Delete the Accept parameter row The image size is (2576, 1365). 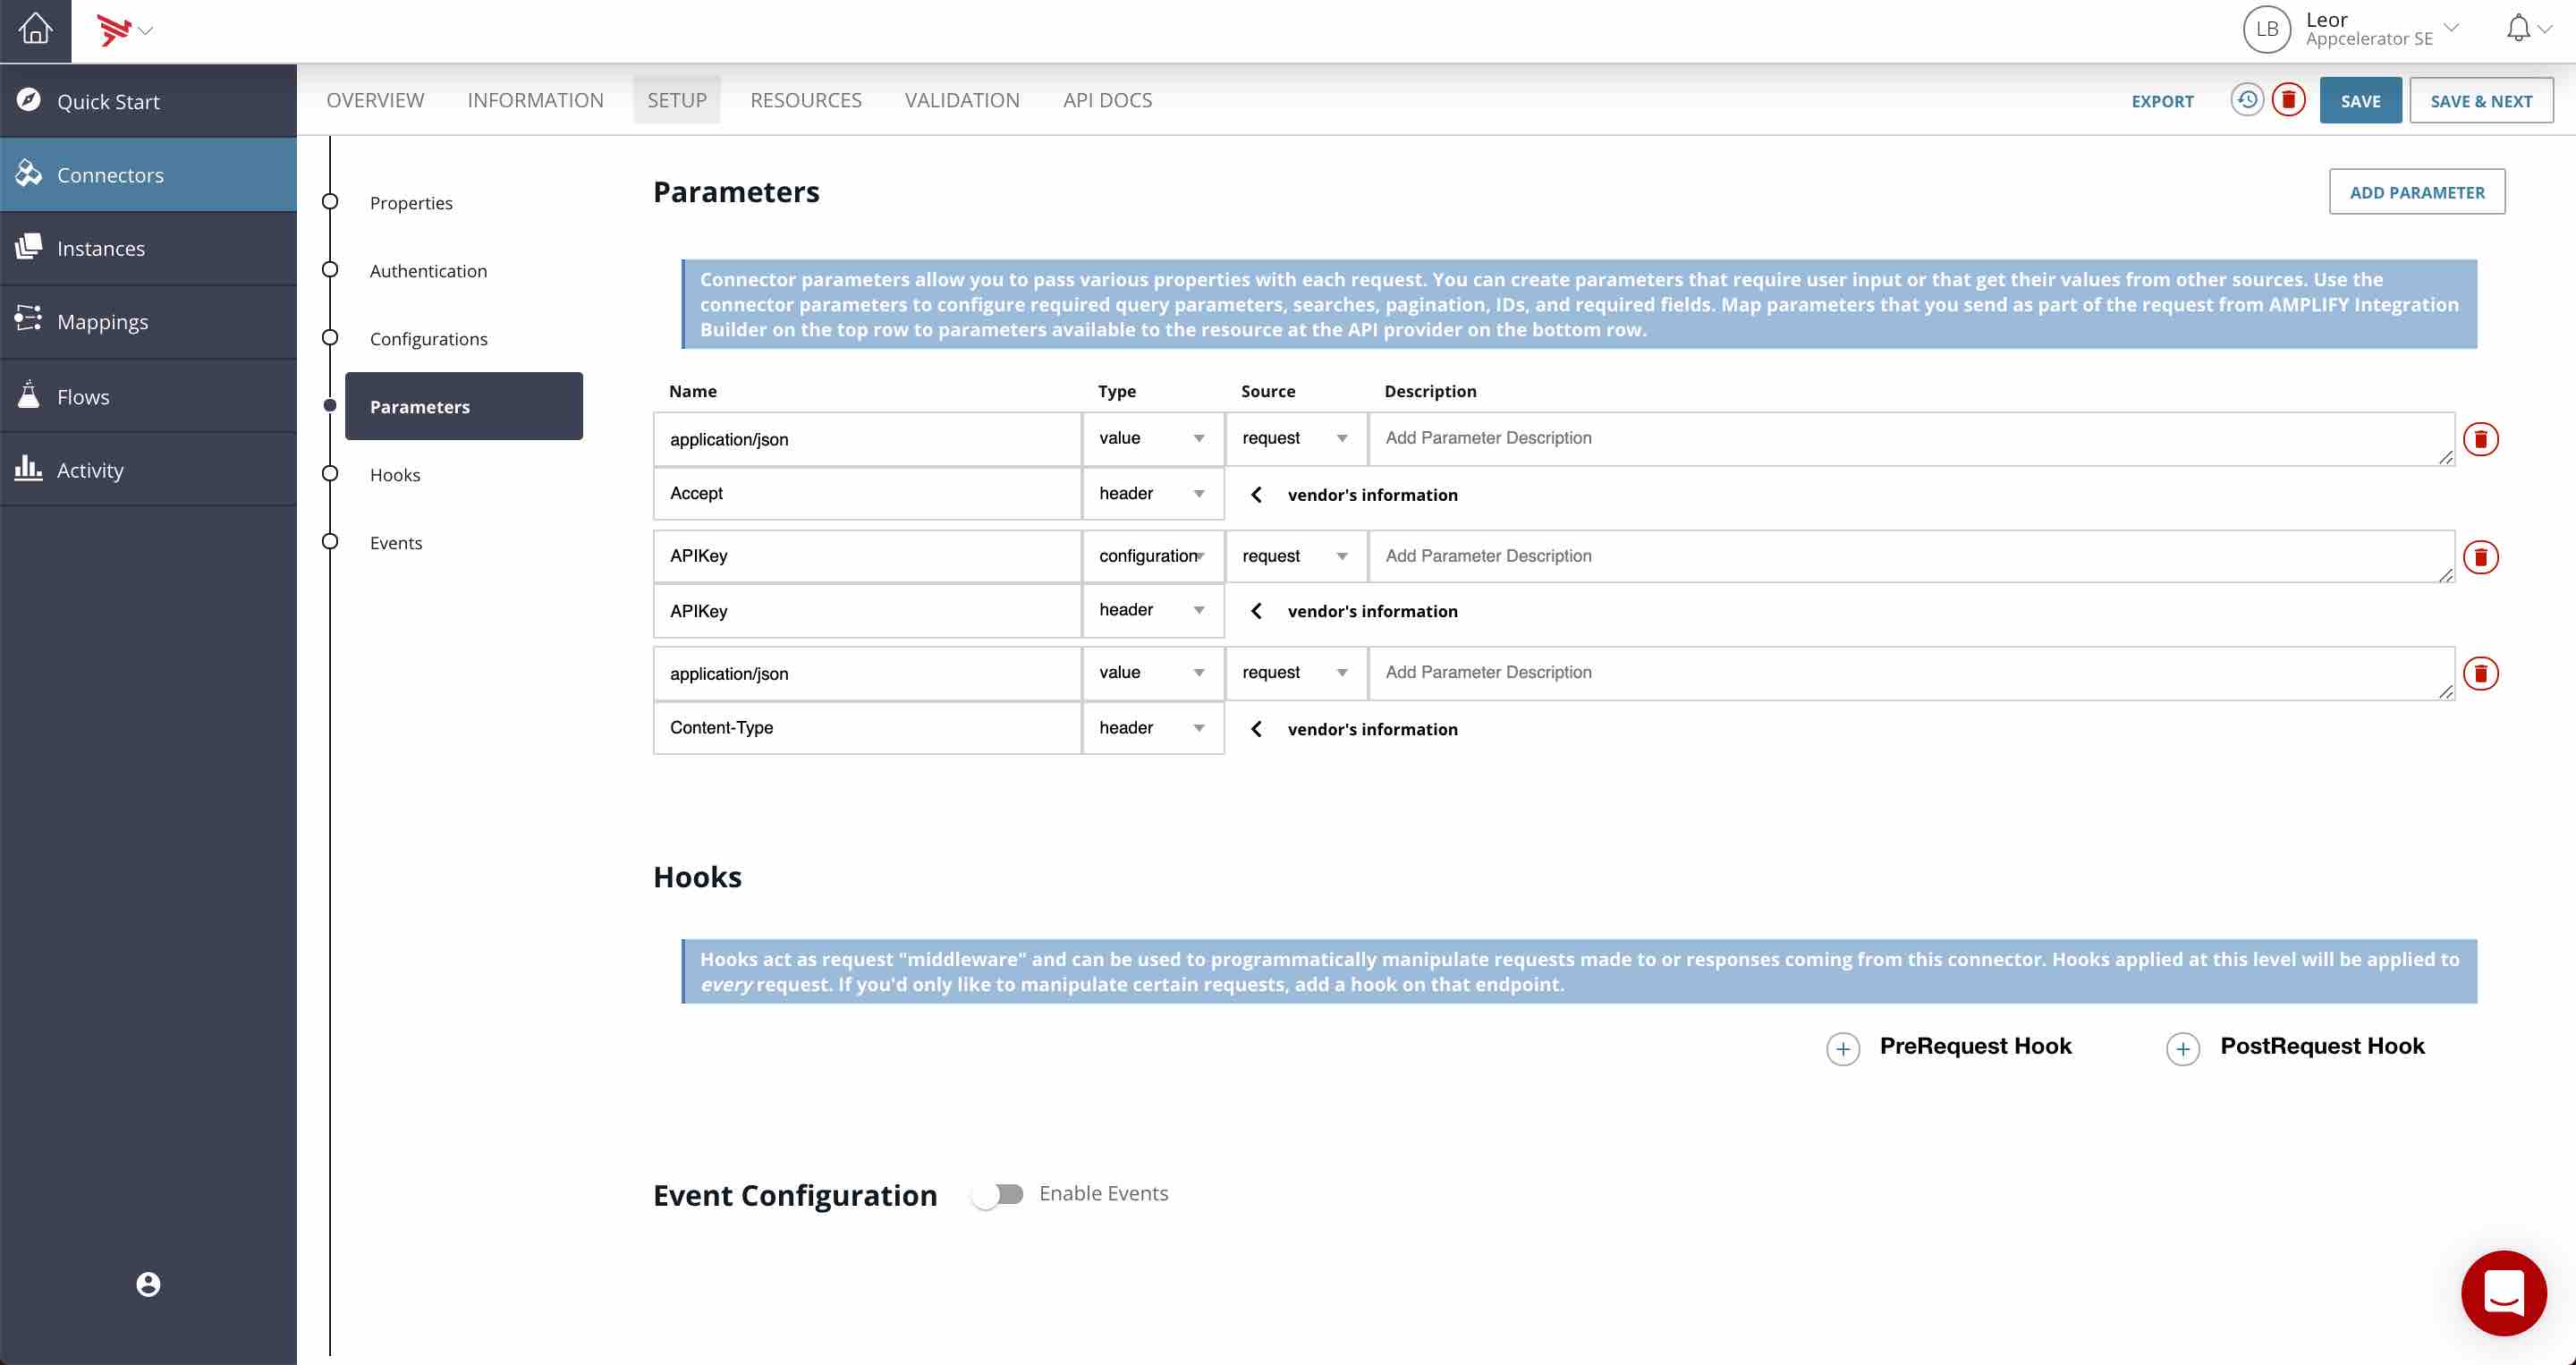click(2480, 439)
